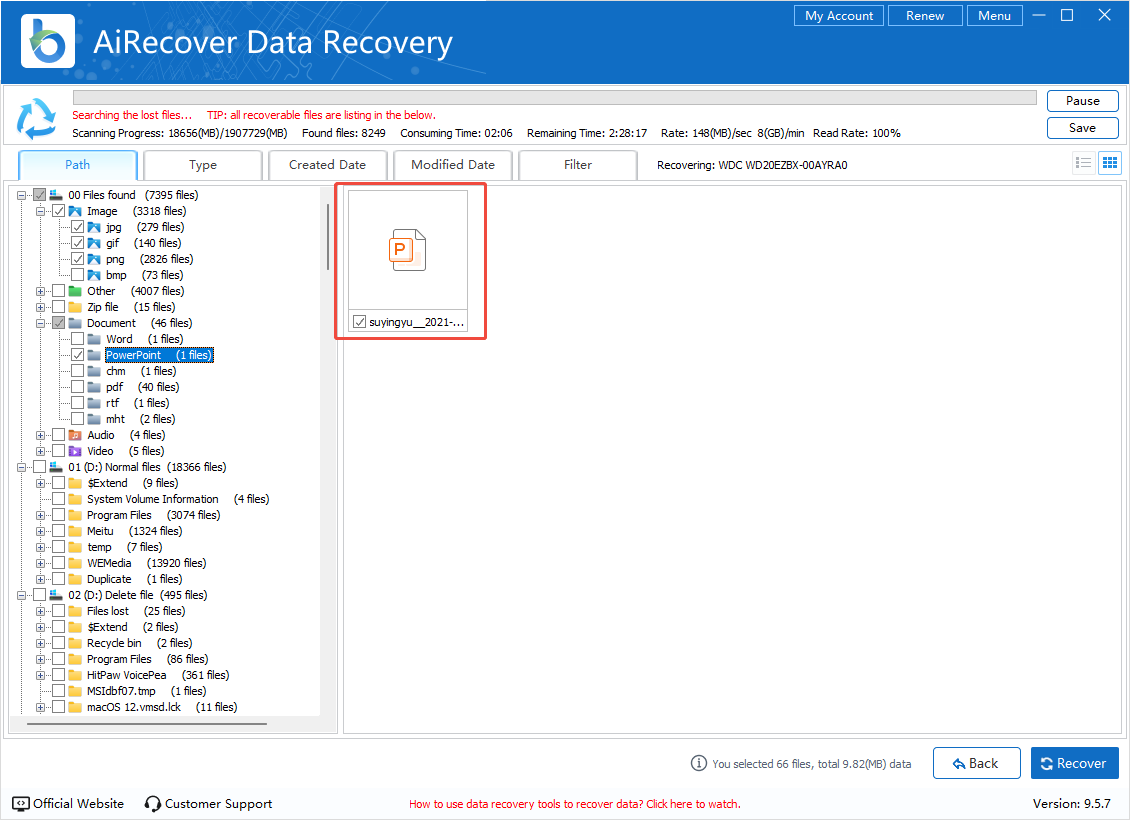This screenshot has height=820, width=1130.
Task: Collapse the Document tree node
Action: [41, 323]
